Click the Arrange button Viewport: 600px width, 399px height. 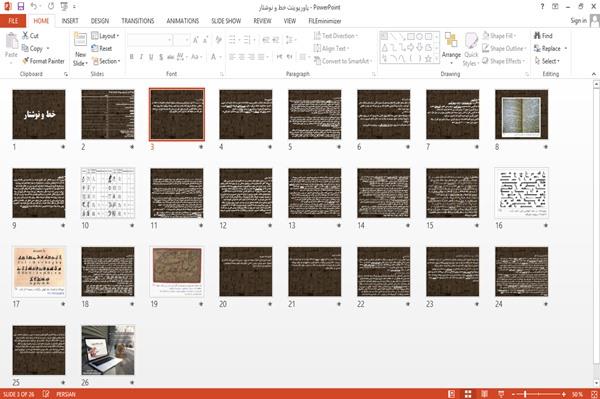click(451, 47)
